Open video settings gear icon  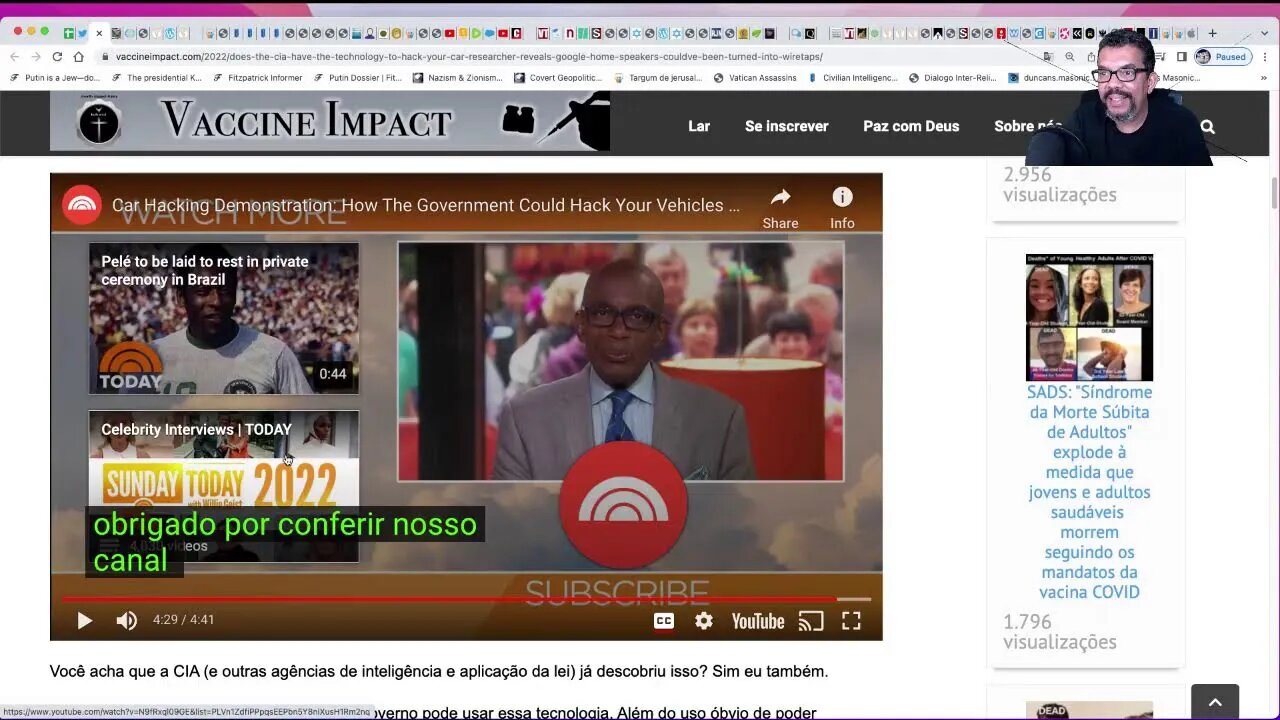click(x=704, y=621)
